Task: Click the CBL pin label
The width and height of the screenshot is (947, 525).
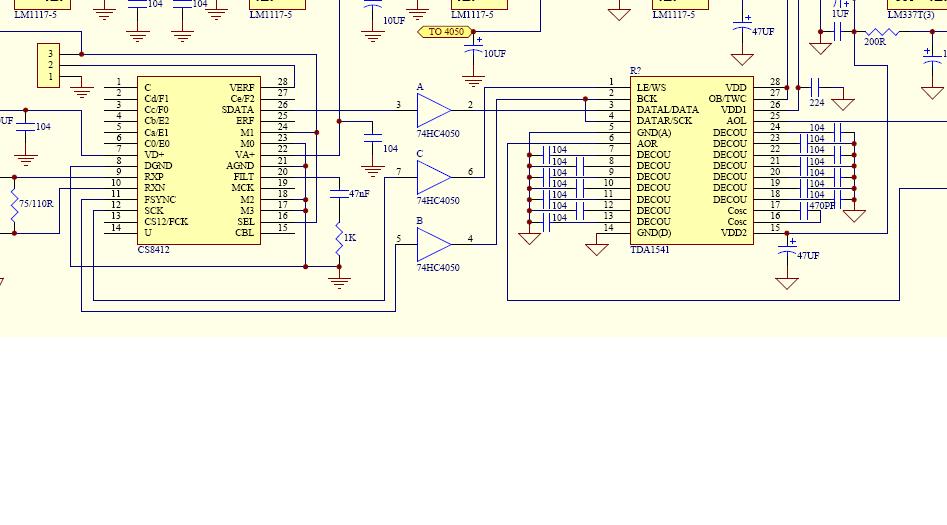Action: pyautogui.click(x=245, y=233)
